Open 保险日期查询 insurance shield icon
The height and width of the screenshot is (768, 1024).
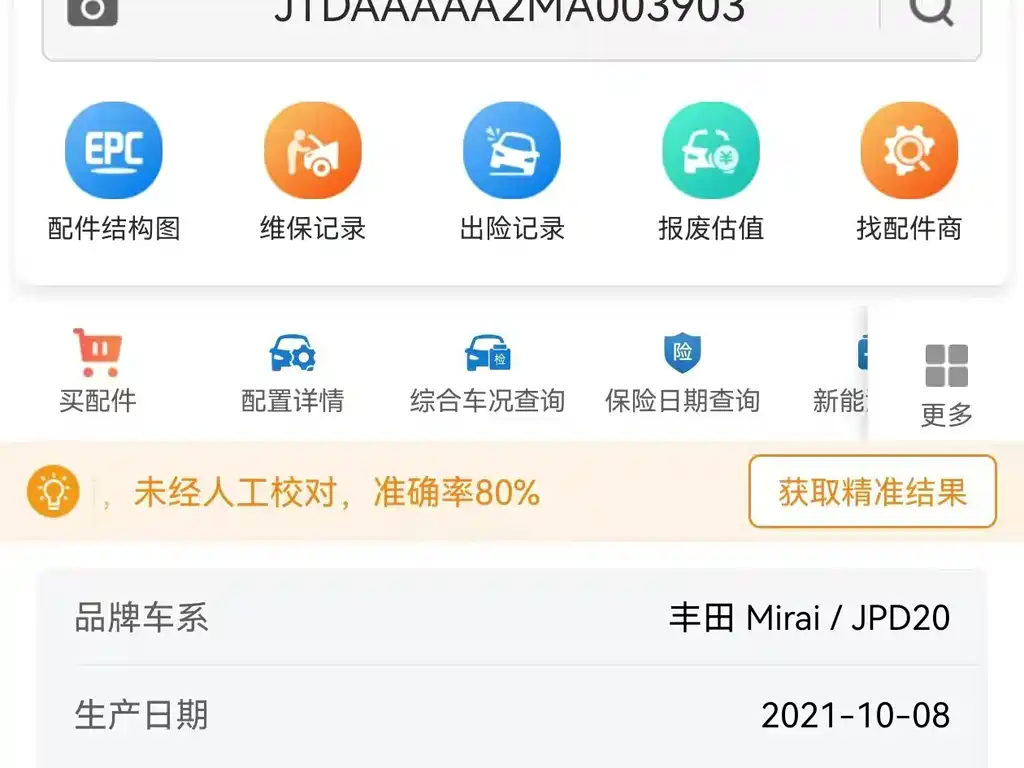[x=682, y=353]
